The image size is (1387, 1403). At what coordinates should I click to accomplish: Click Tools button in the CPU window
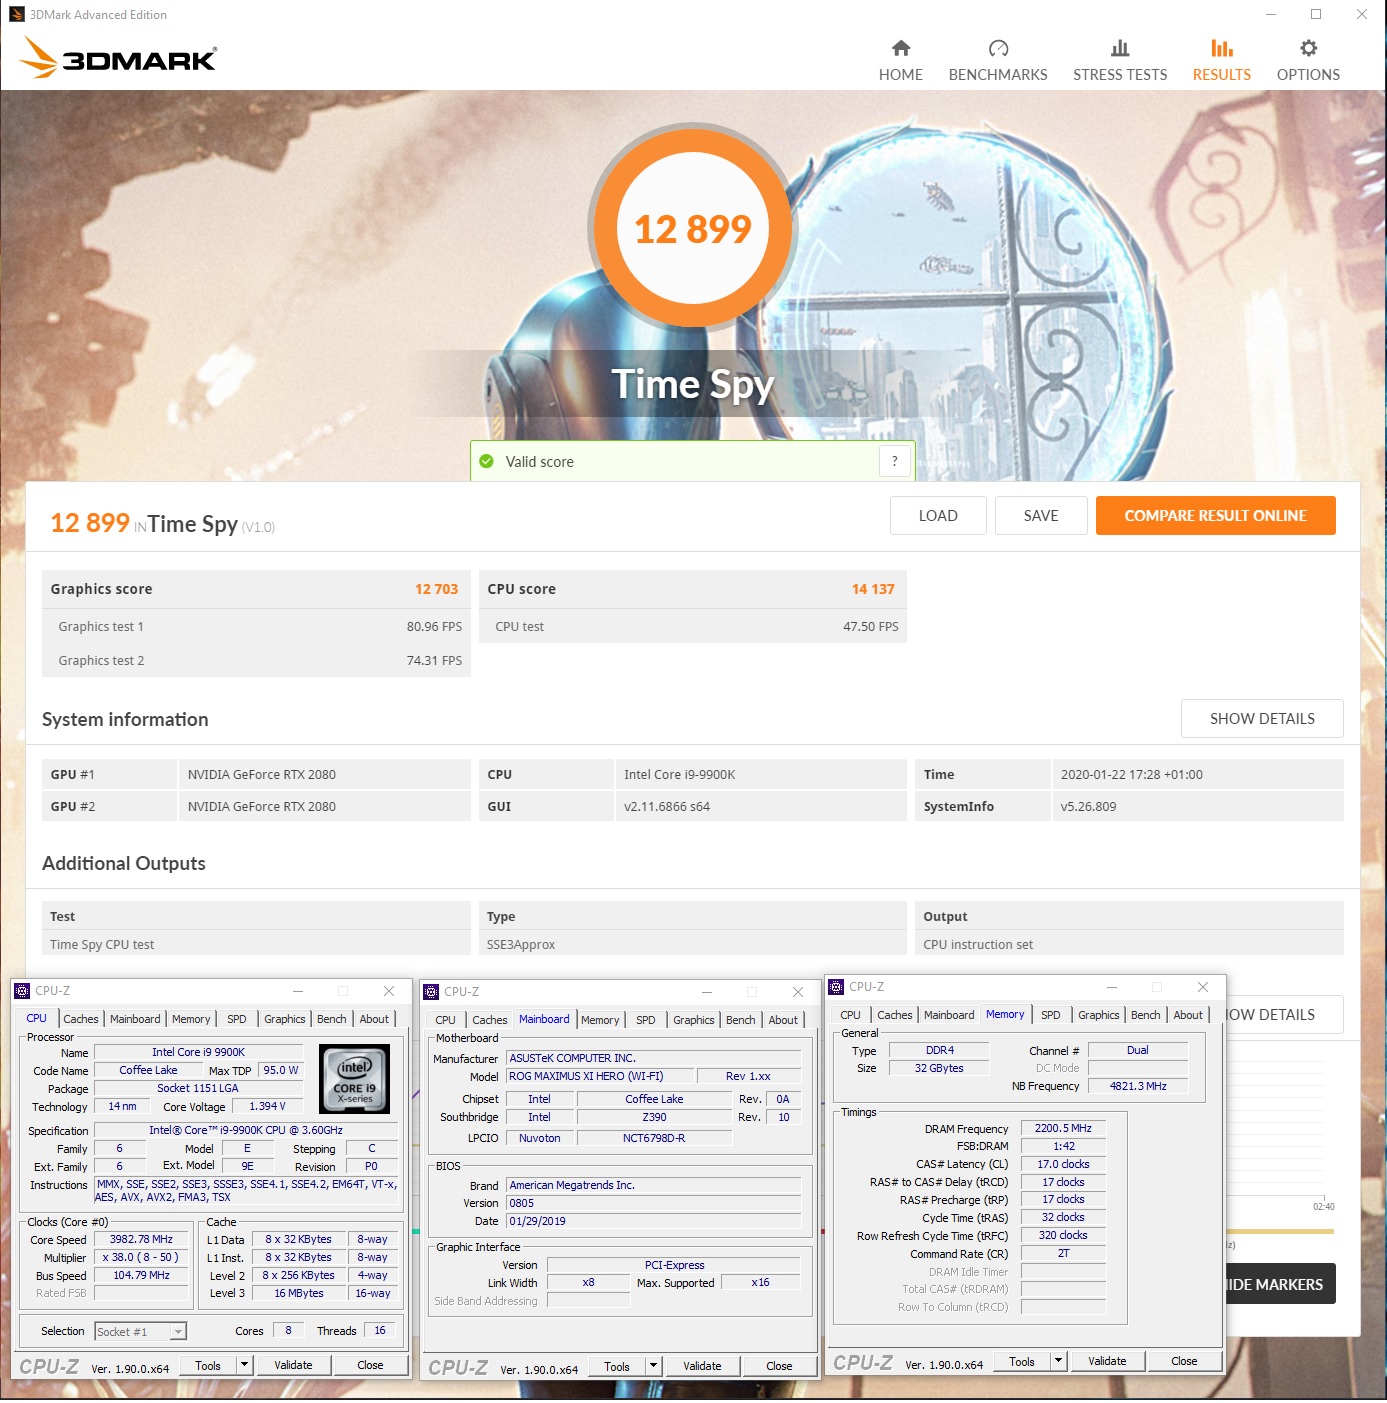[x=209, y=1365]
